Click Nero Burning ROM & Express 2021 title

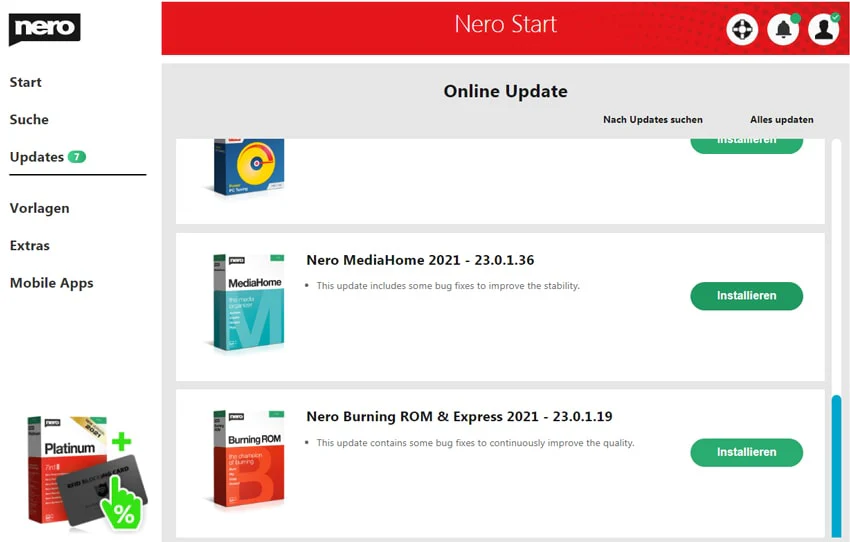(459, 417)
